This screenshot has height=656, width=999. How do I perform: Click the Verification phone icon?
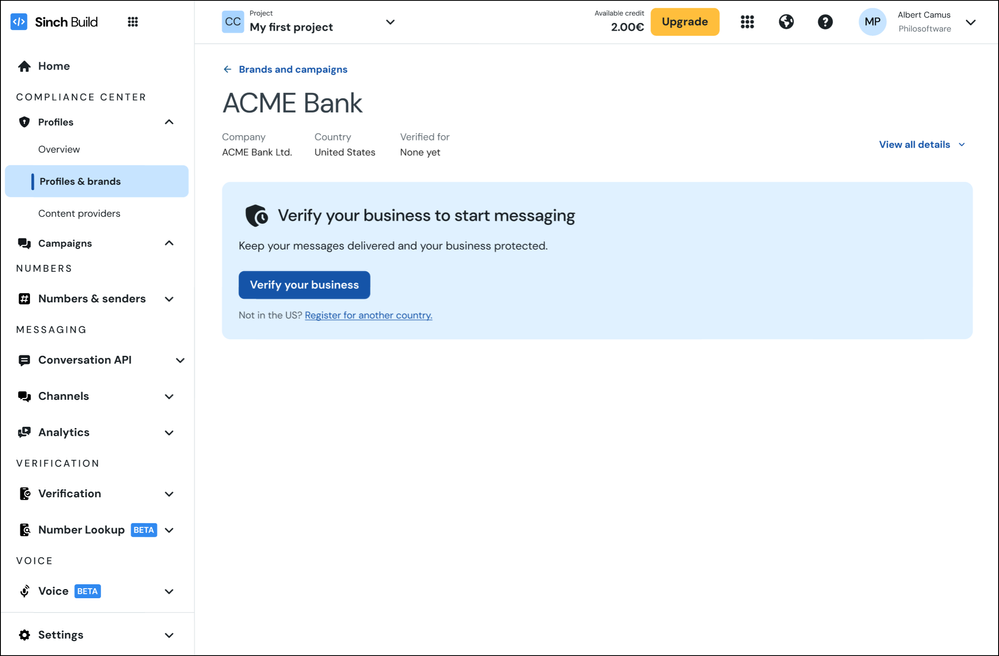(x=24, y=494)
